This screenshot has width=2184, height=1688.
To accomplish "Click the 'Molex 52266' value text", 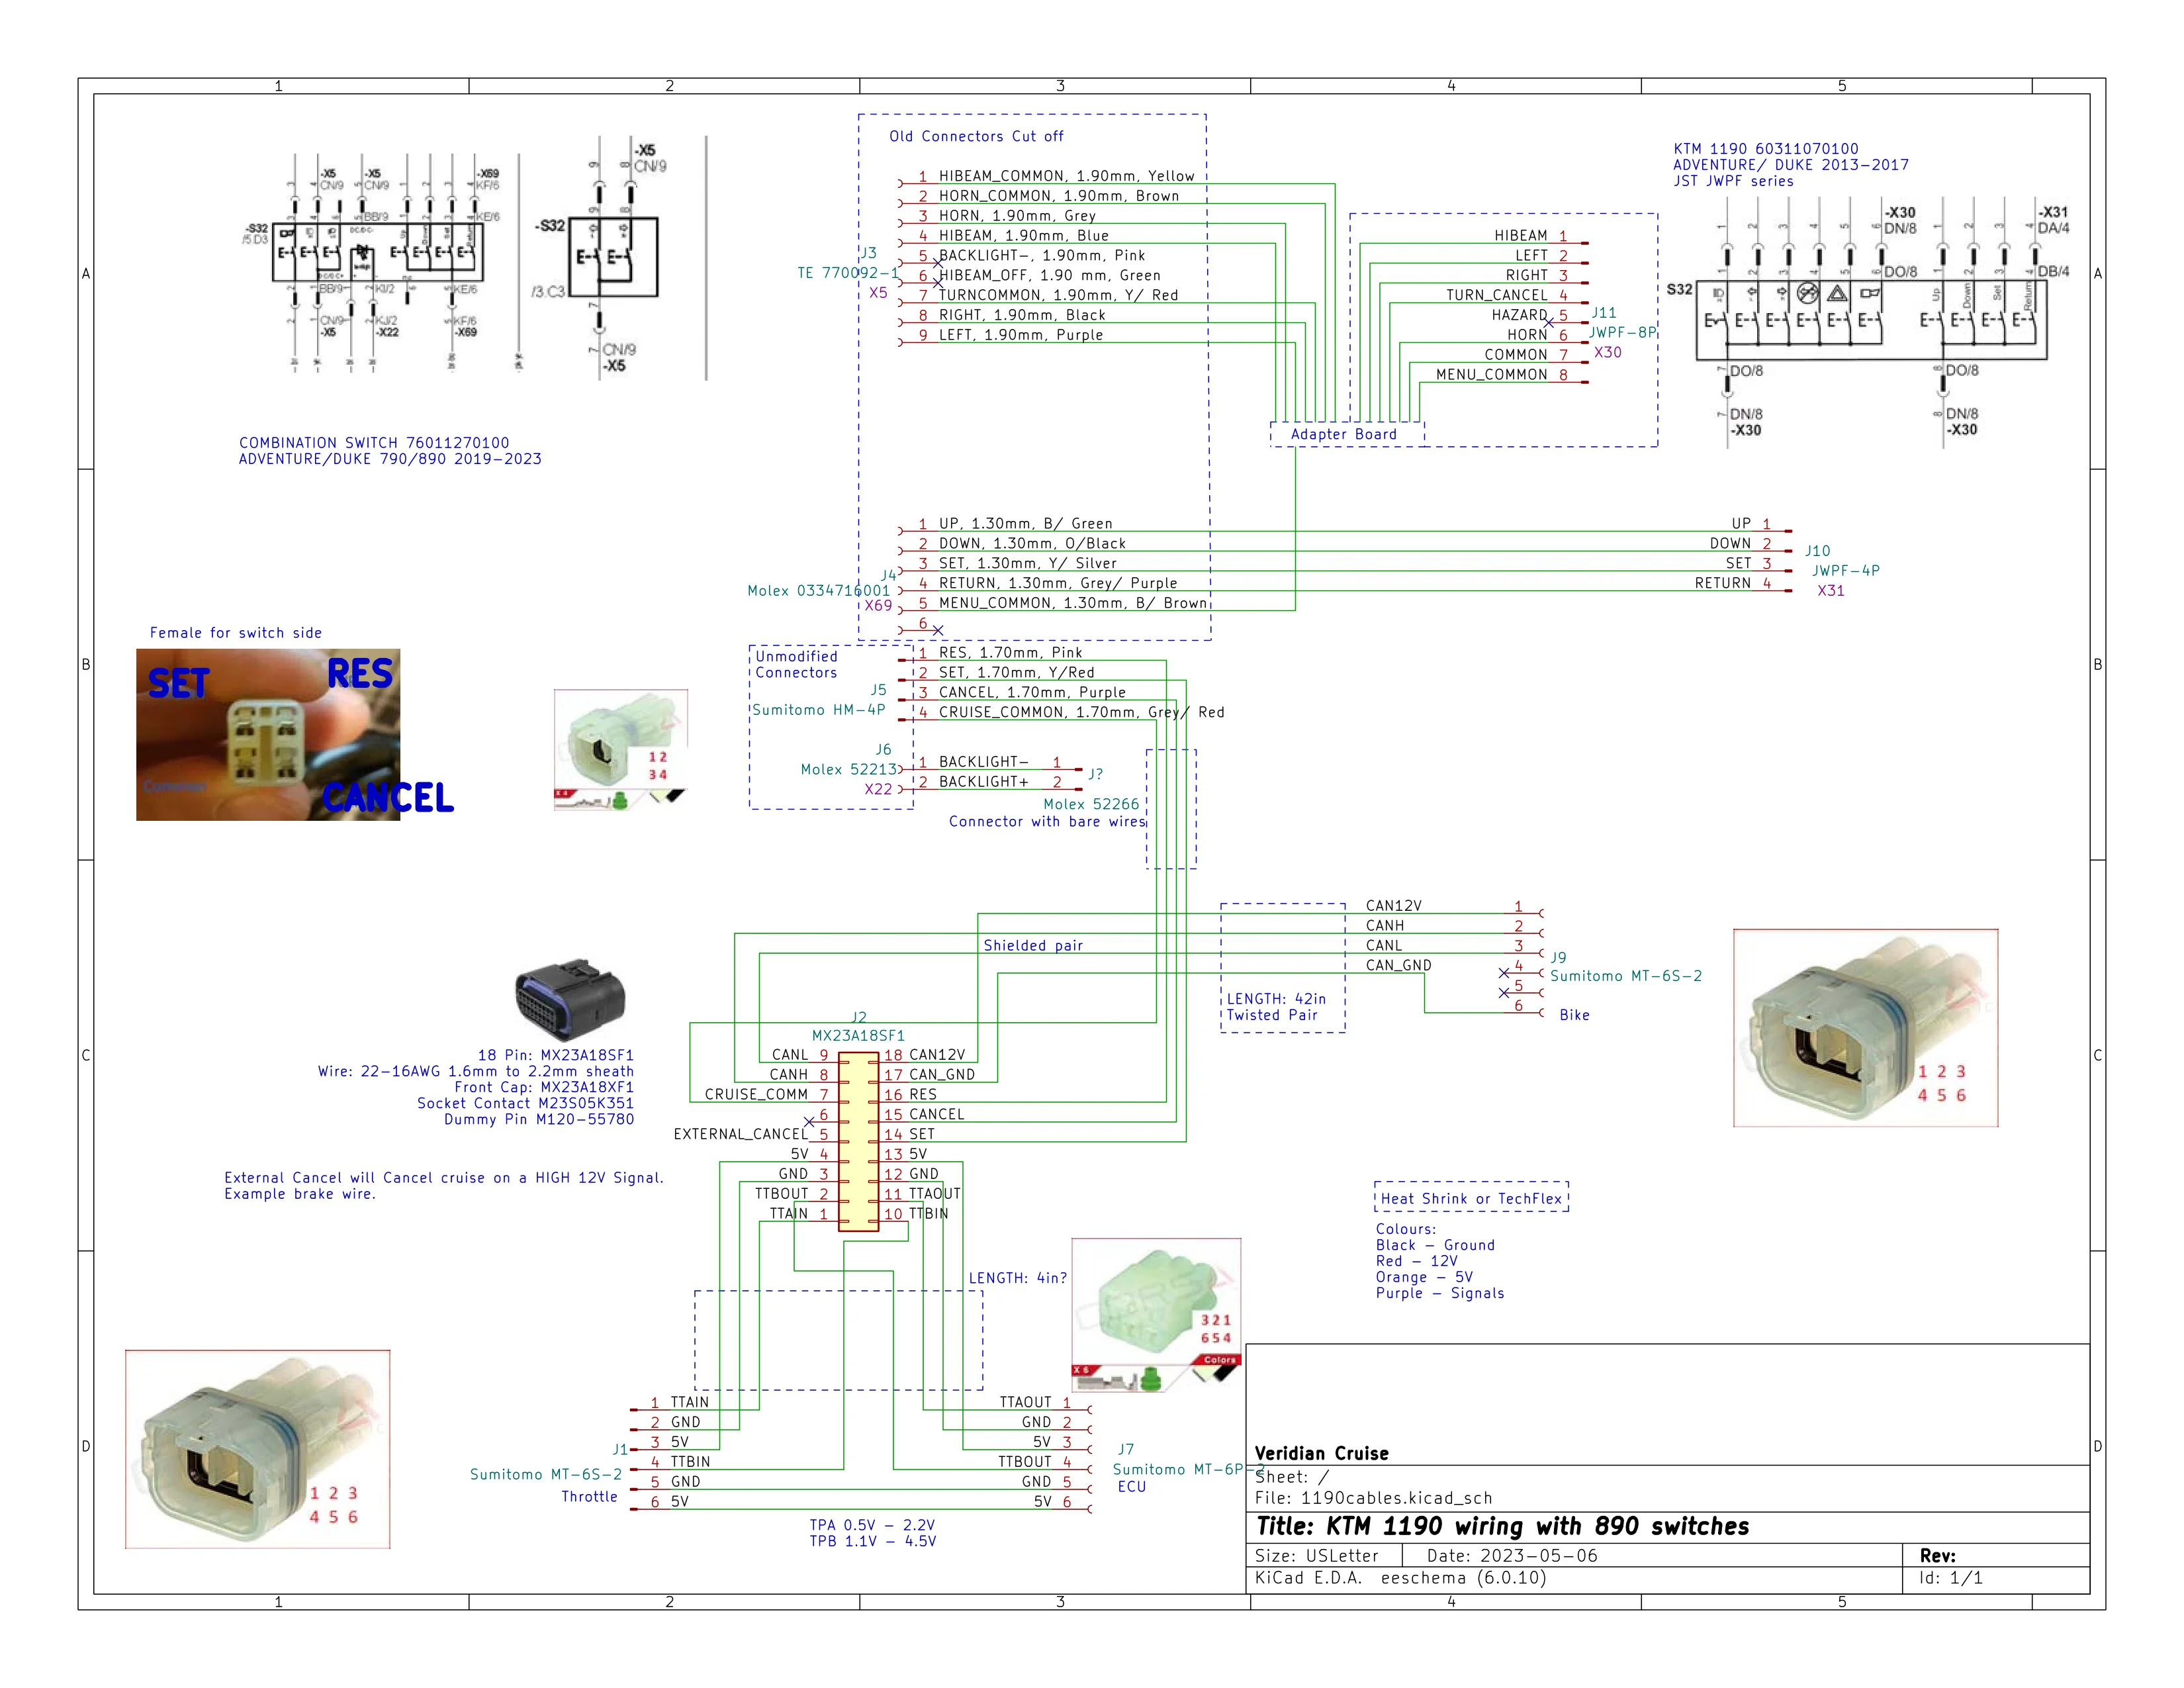I will [1091, 804].
